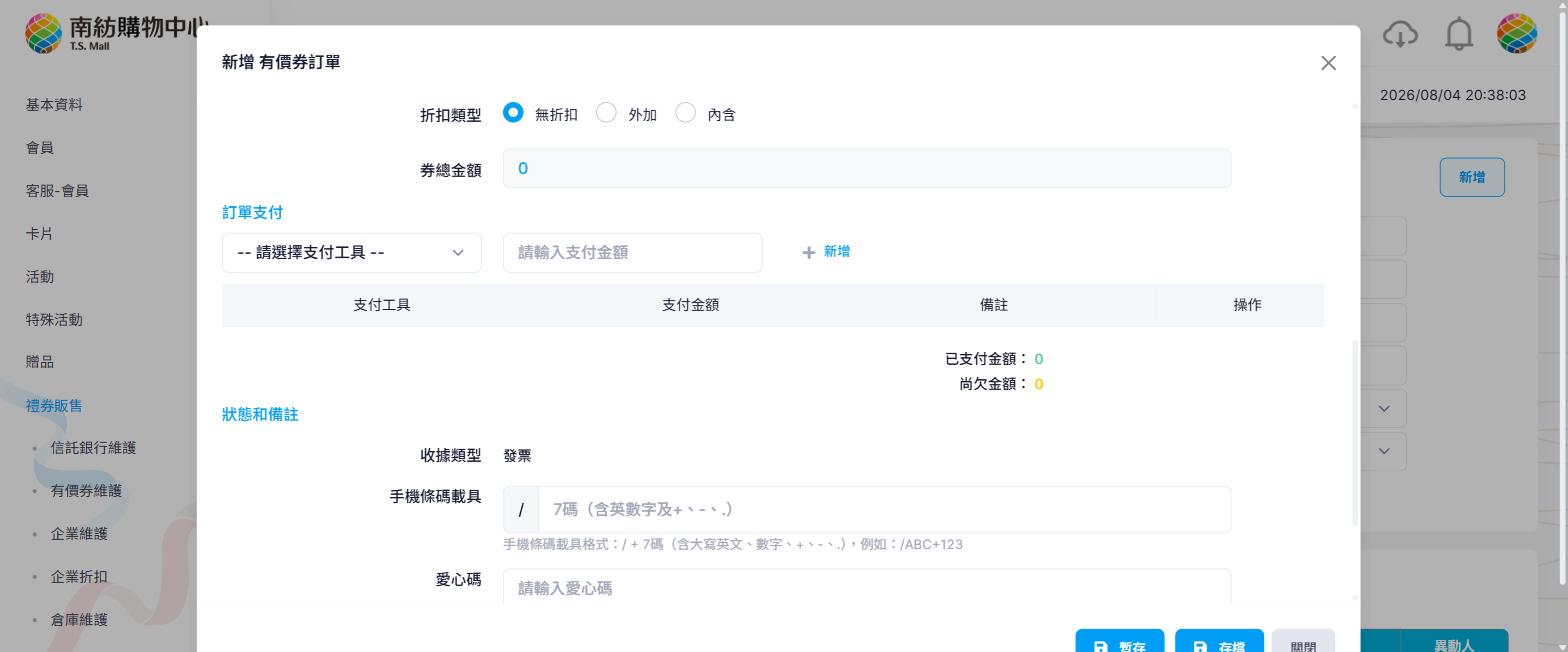
Task: Click the 狀態和備註 section heading
Action: pyautogui.click(x=260, y=414)
